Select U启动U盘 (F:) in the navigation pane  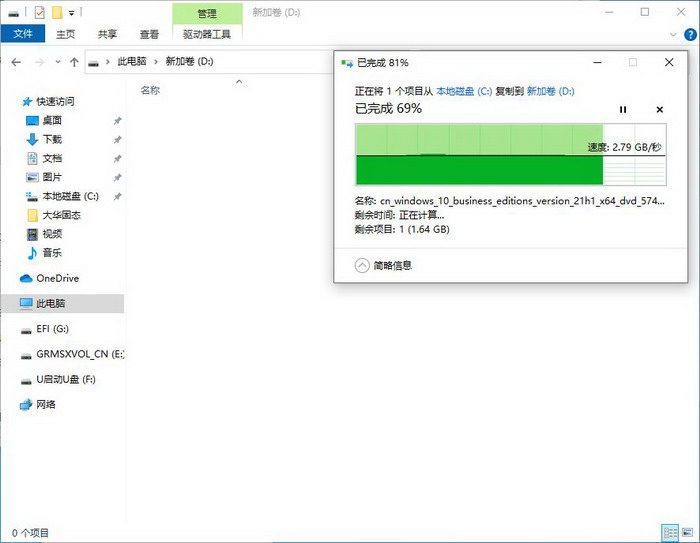65,380
